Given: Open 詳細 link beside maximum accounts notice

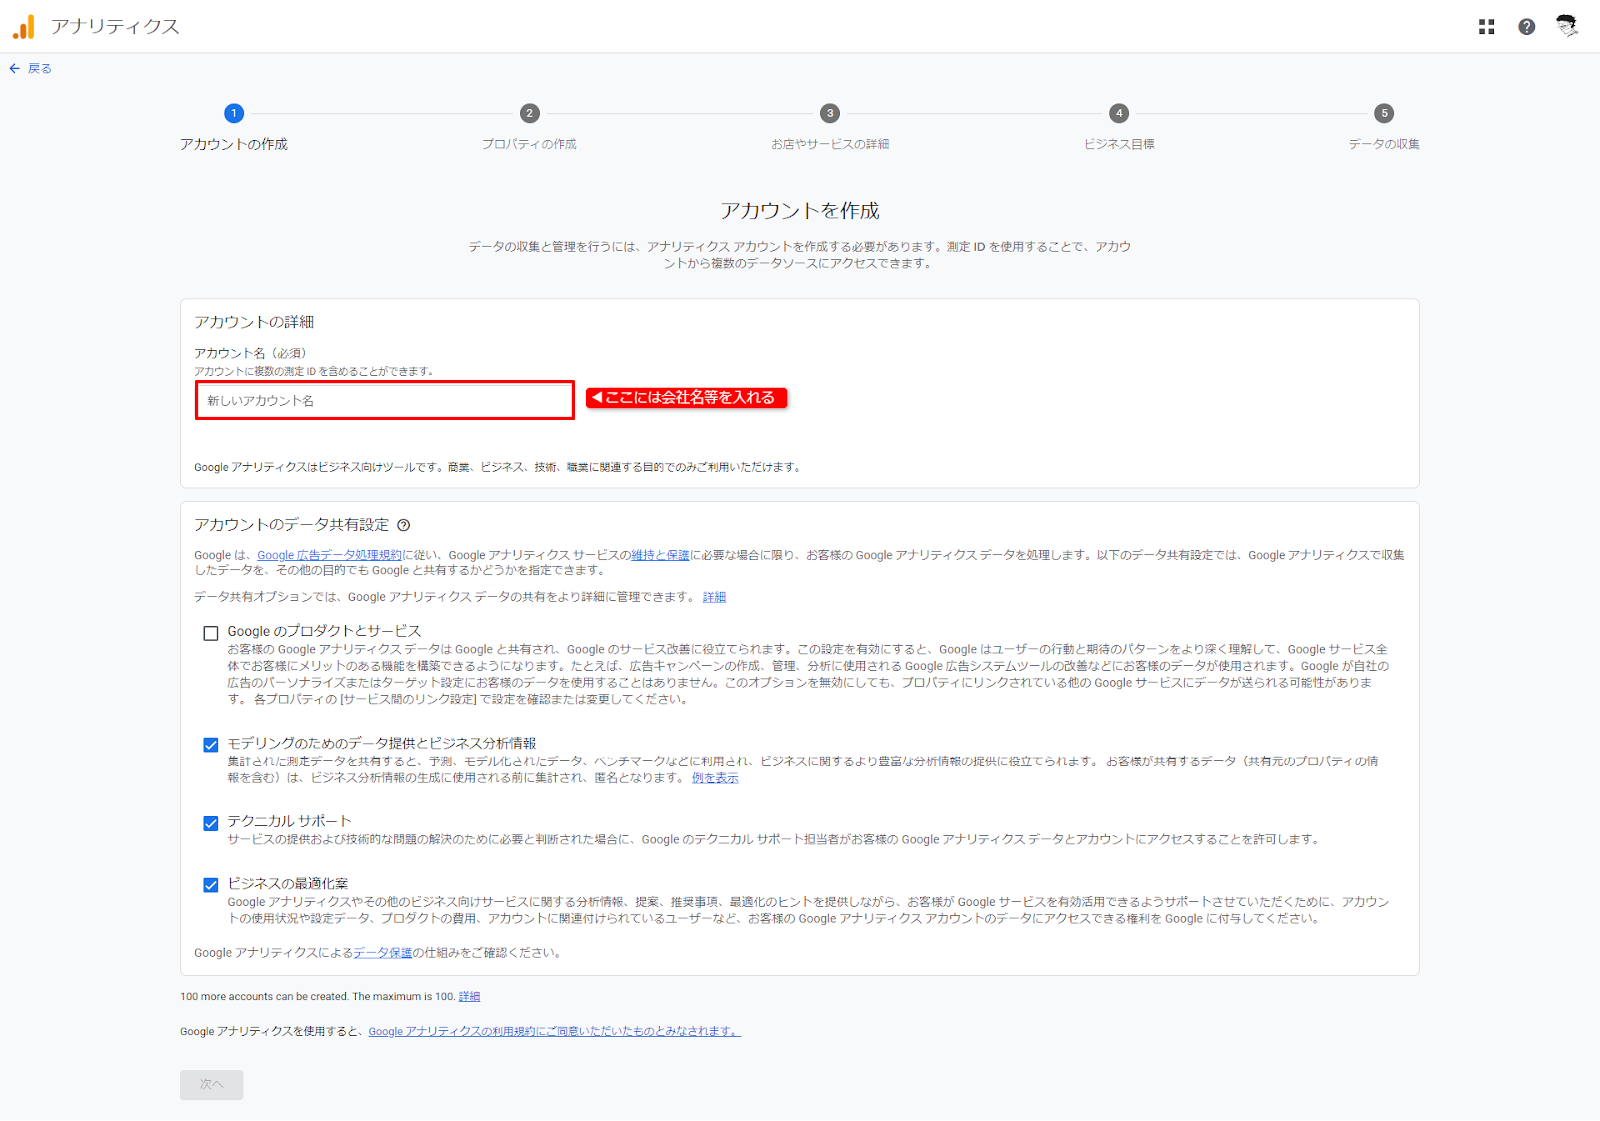Looking at the screenshot, I should coord(469,996).
